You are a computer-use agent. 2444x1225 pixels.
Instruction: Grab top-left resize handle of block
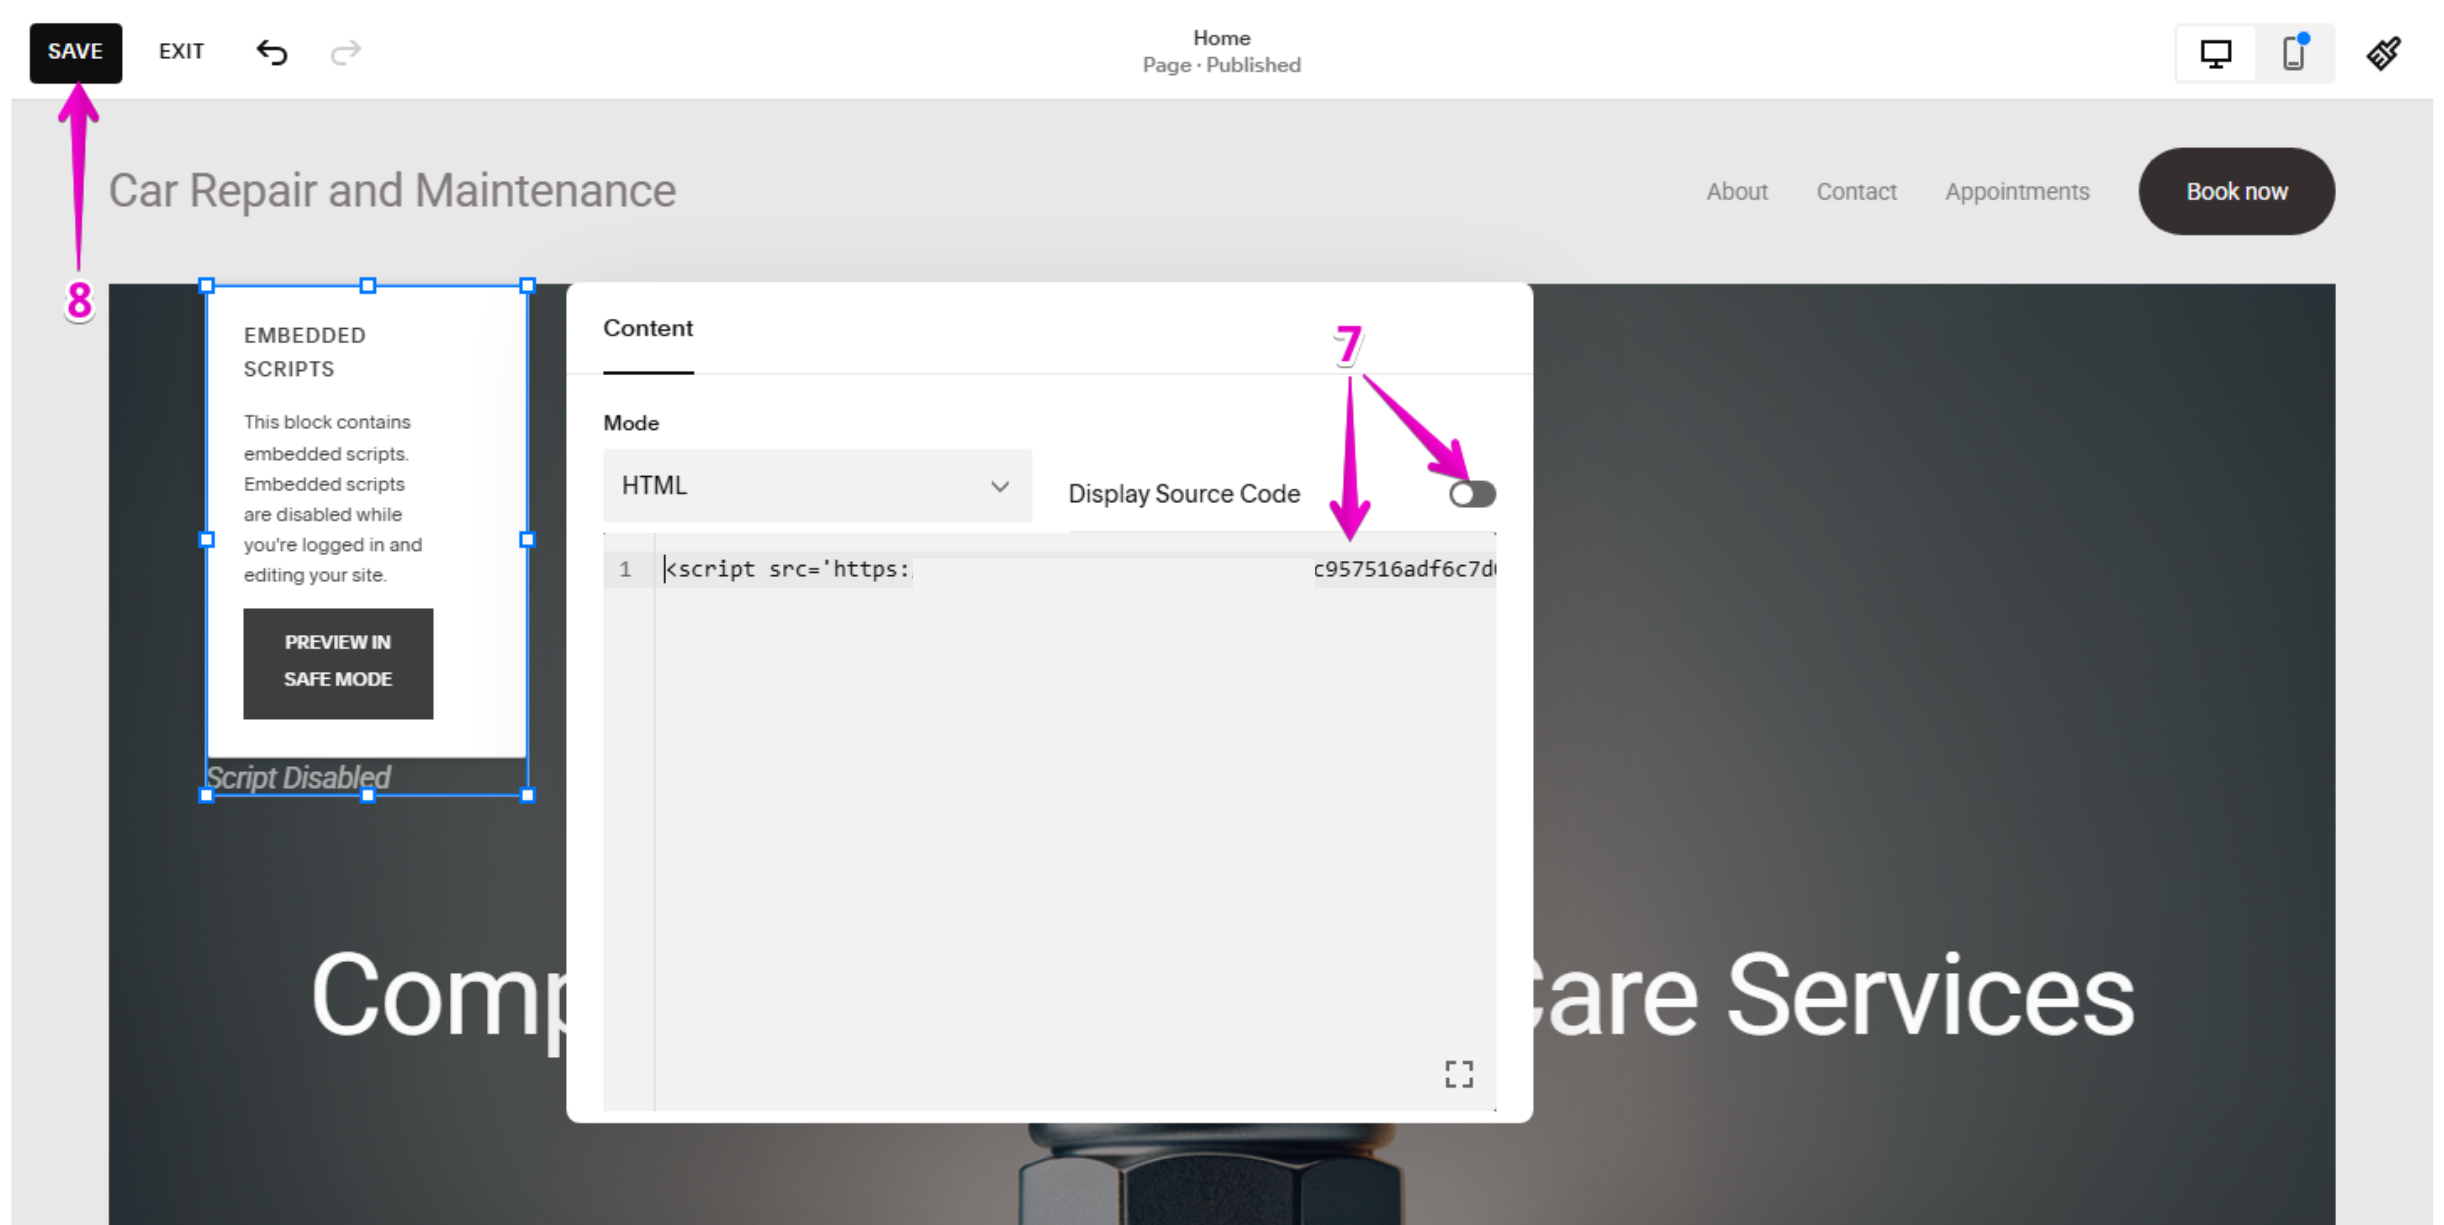tap(207, 286)
